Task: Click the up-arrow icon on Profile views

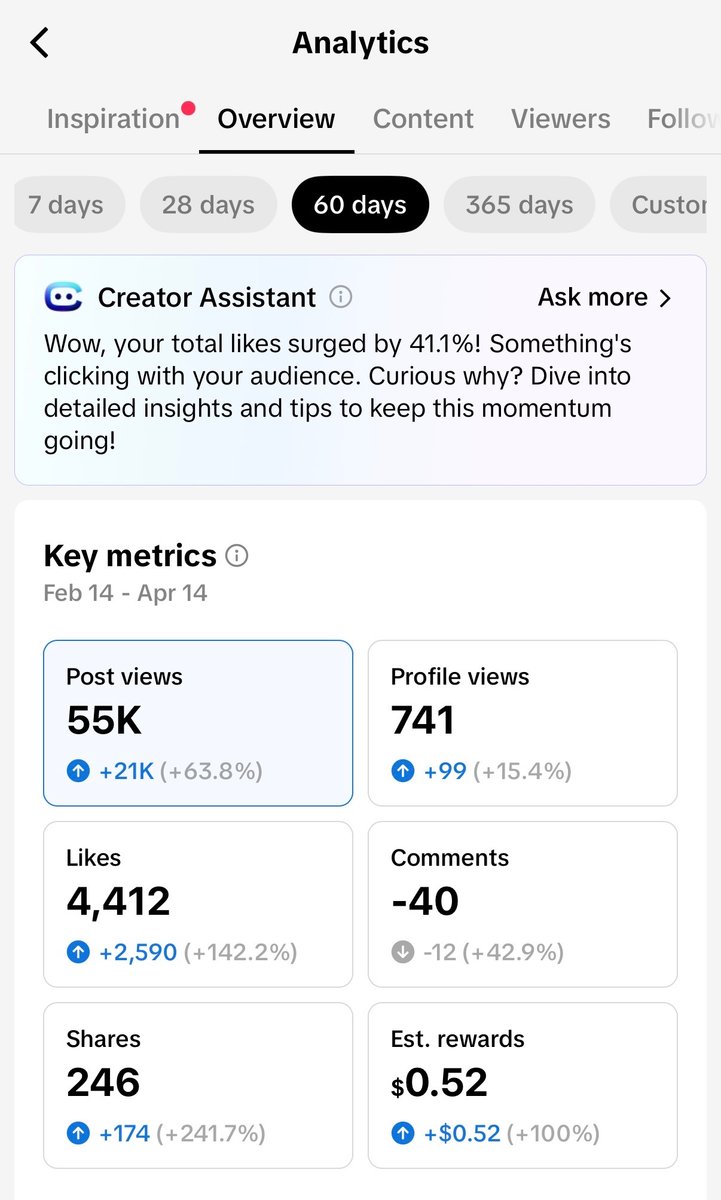Action: point(402,771)
